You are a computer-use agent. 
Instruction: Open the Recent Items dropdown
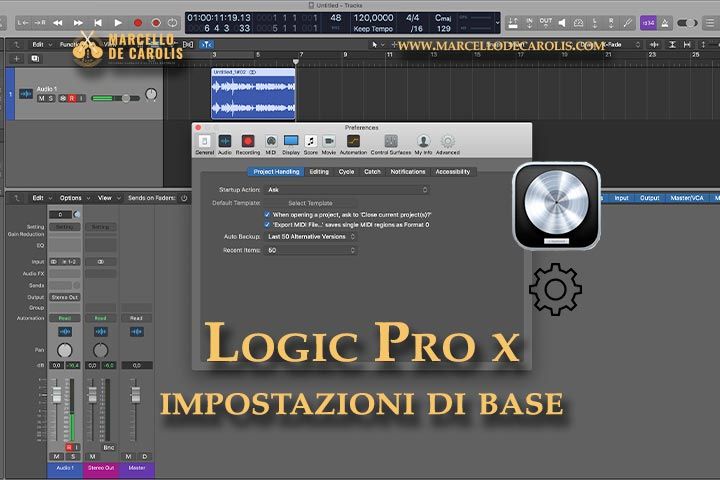(311, 250)
